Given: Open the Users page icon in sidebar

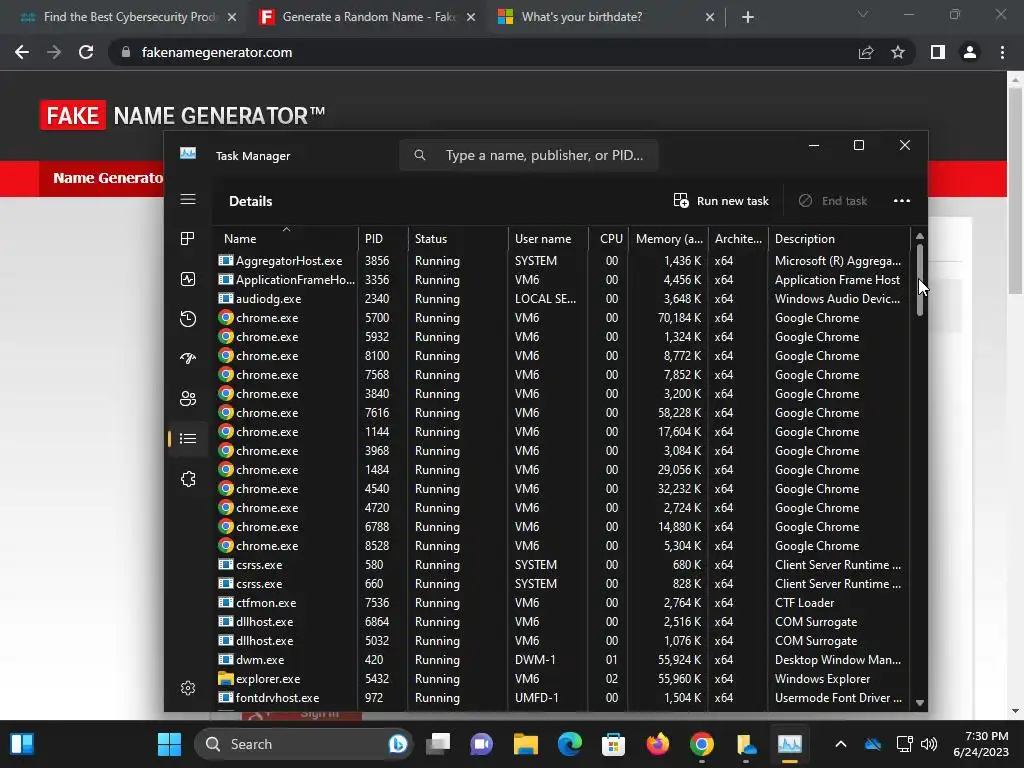Looking at the screenshot, I should (x=188, y=398).
